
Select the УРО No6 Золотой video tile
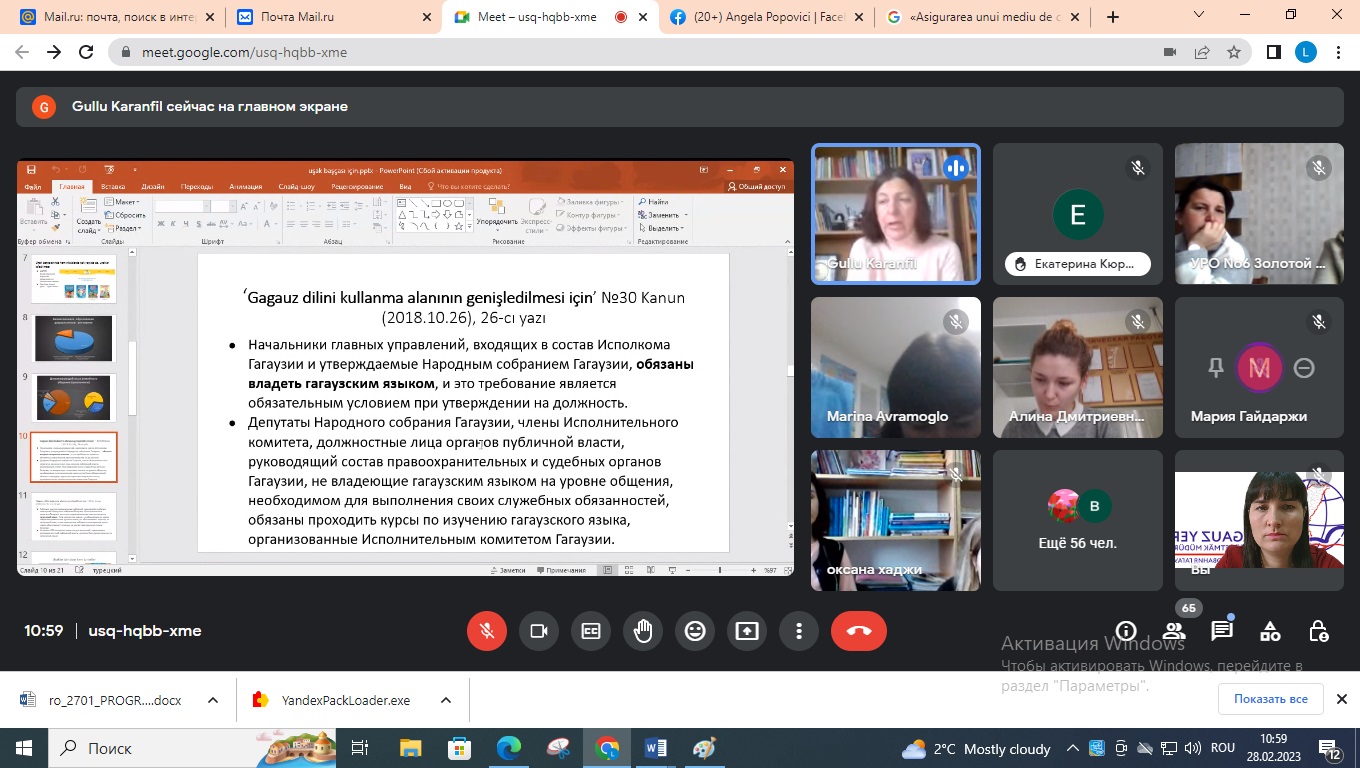pyautogui.click(x=1259, y=213)
